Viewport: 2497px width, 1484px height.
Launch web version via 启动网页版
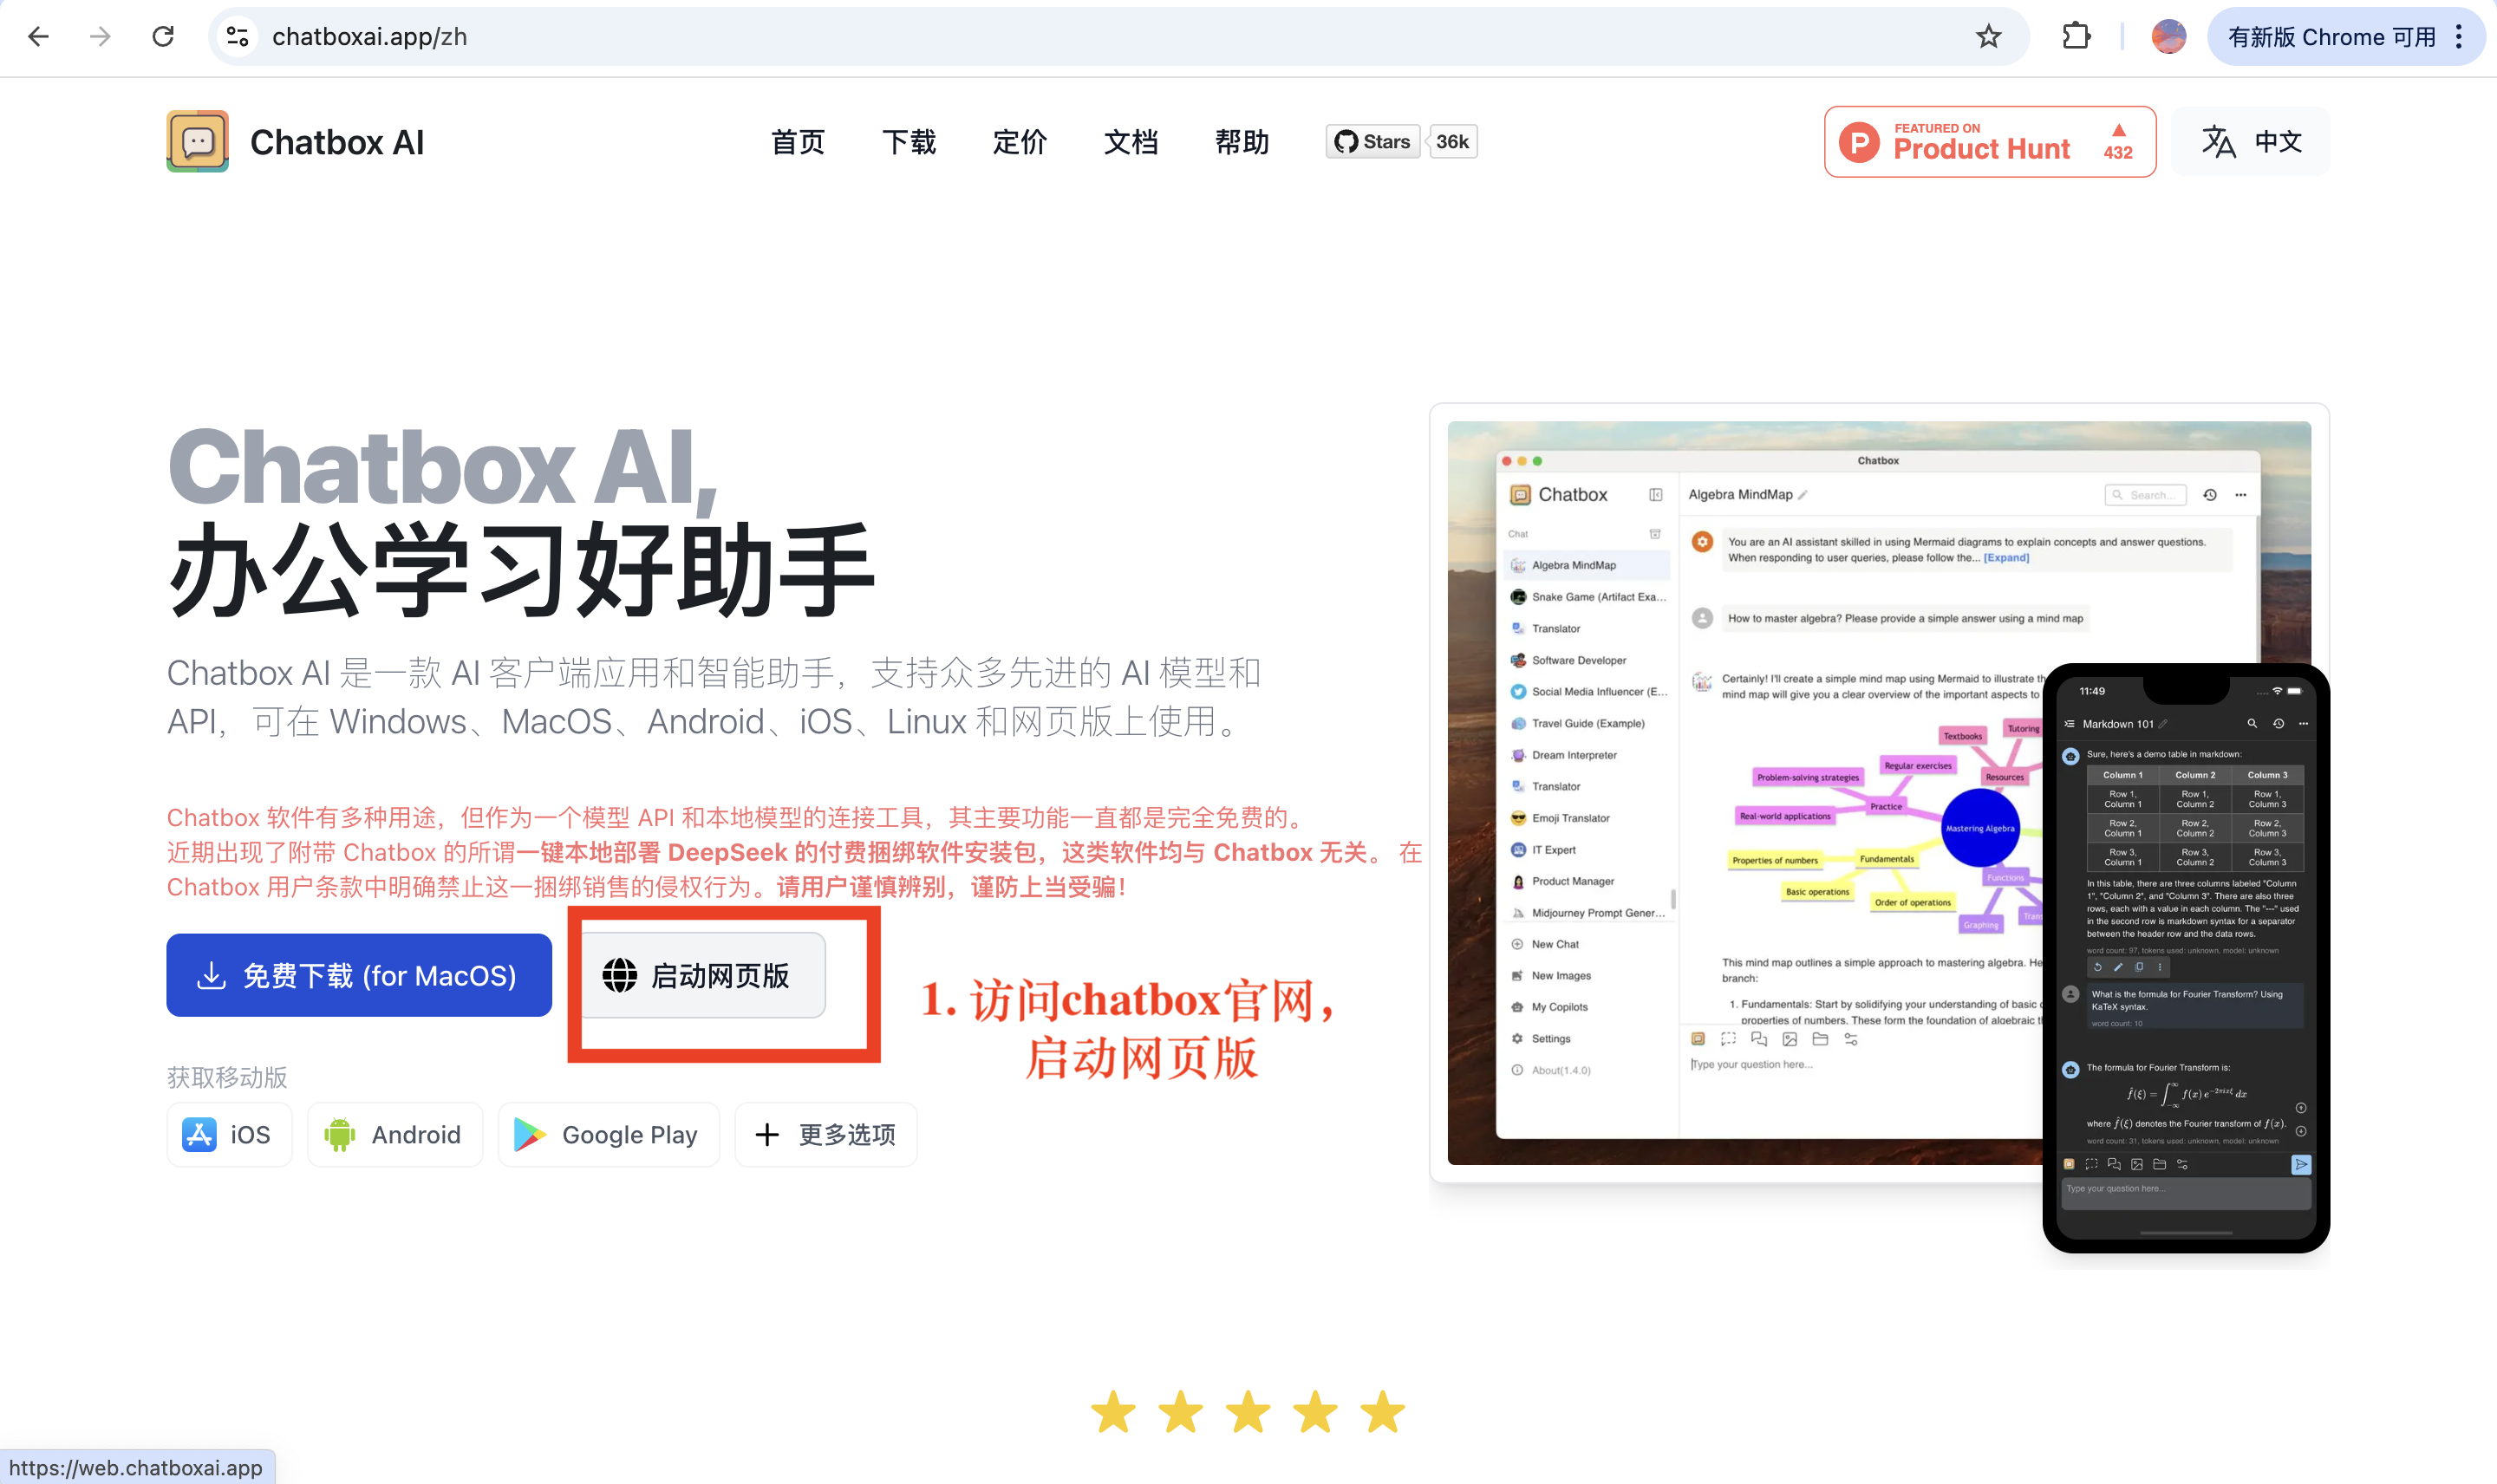point(702,975)
